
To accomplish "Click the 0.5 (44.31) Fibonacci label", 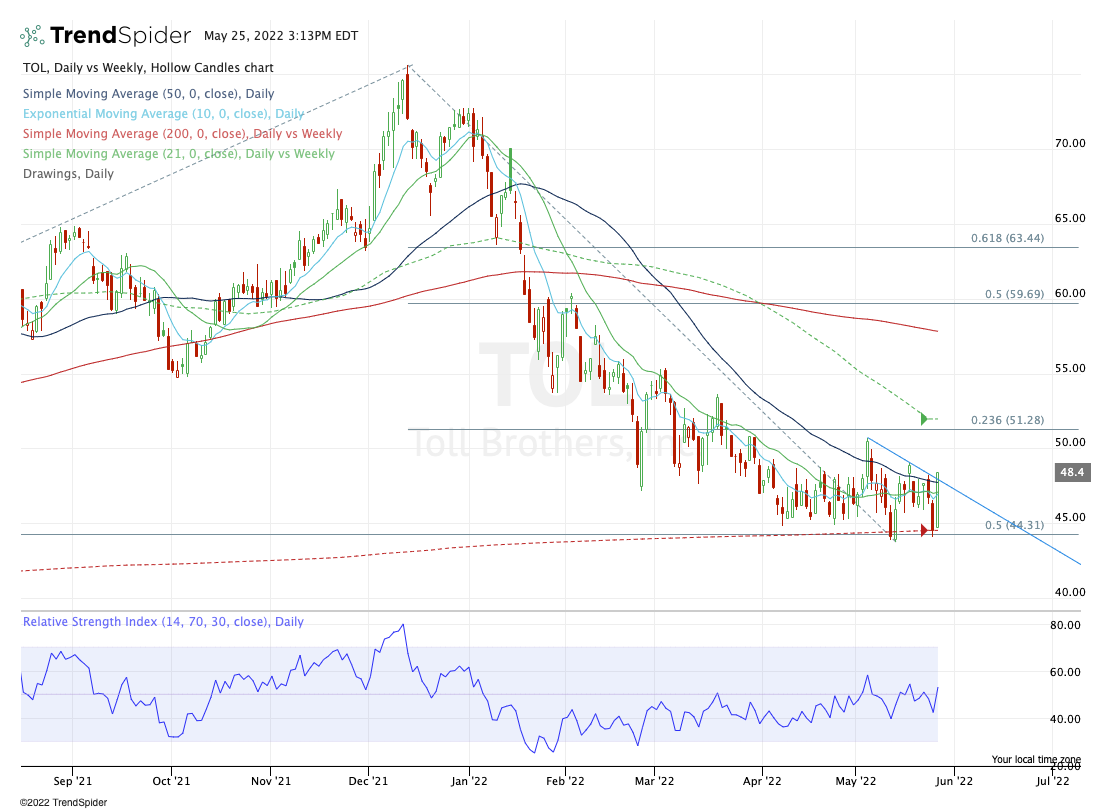I will click(x=1015, y=525).
